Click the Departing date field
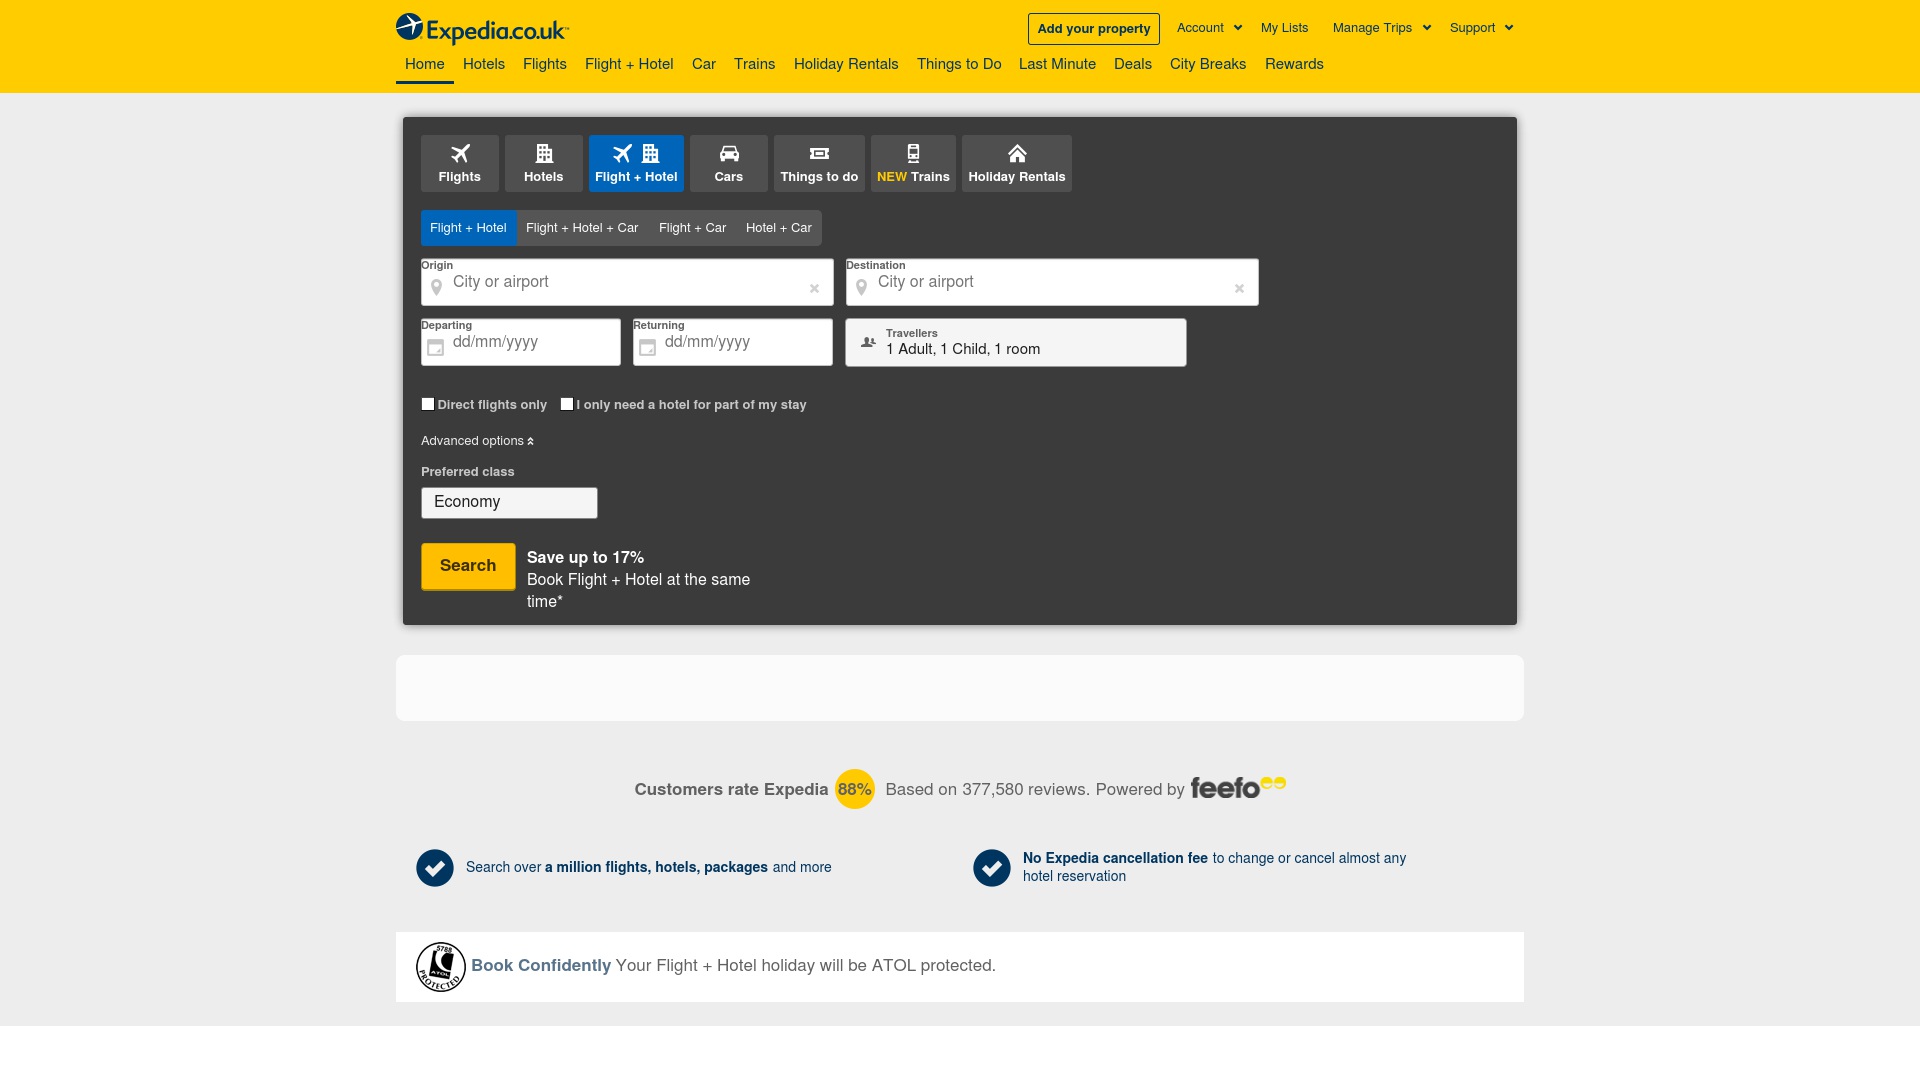This screenshot has height=1080, width=1920. (521, 343)
